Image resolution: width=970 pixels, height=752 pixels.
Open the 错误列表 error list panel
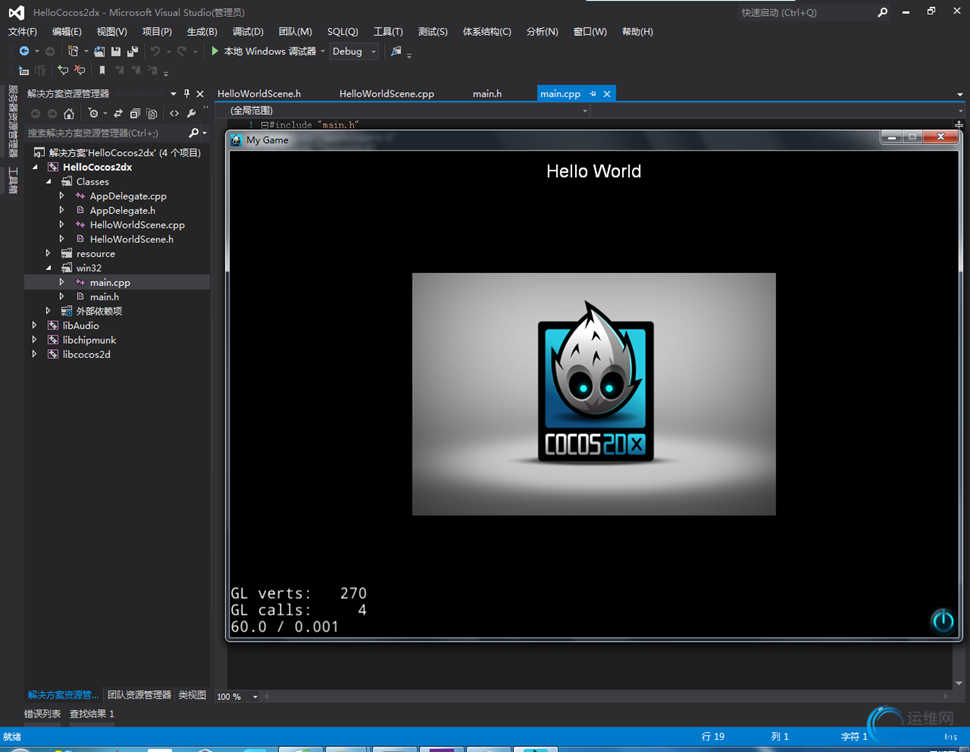point(42,714)
